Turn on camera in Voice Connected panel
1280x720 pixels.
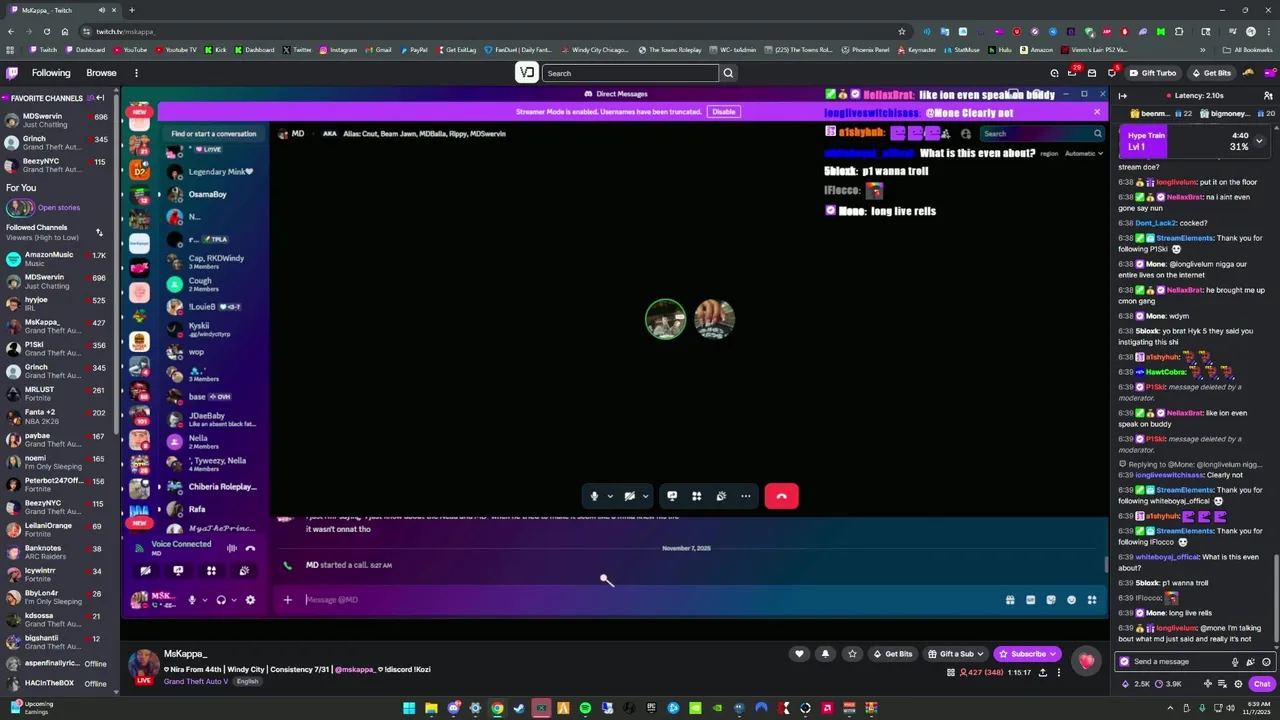point(146,571)
